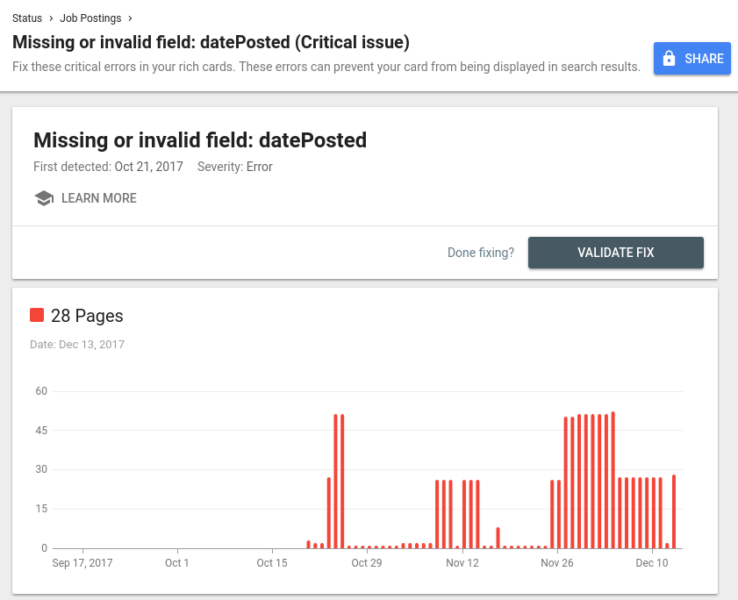Click the graduation cap Learn More icon
The width and height of the screenshot is (738, 600).
tap(44, 198)
